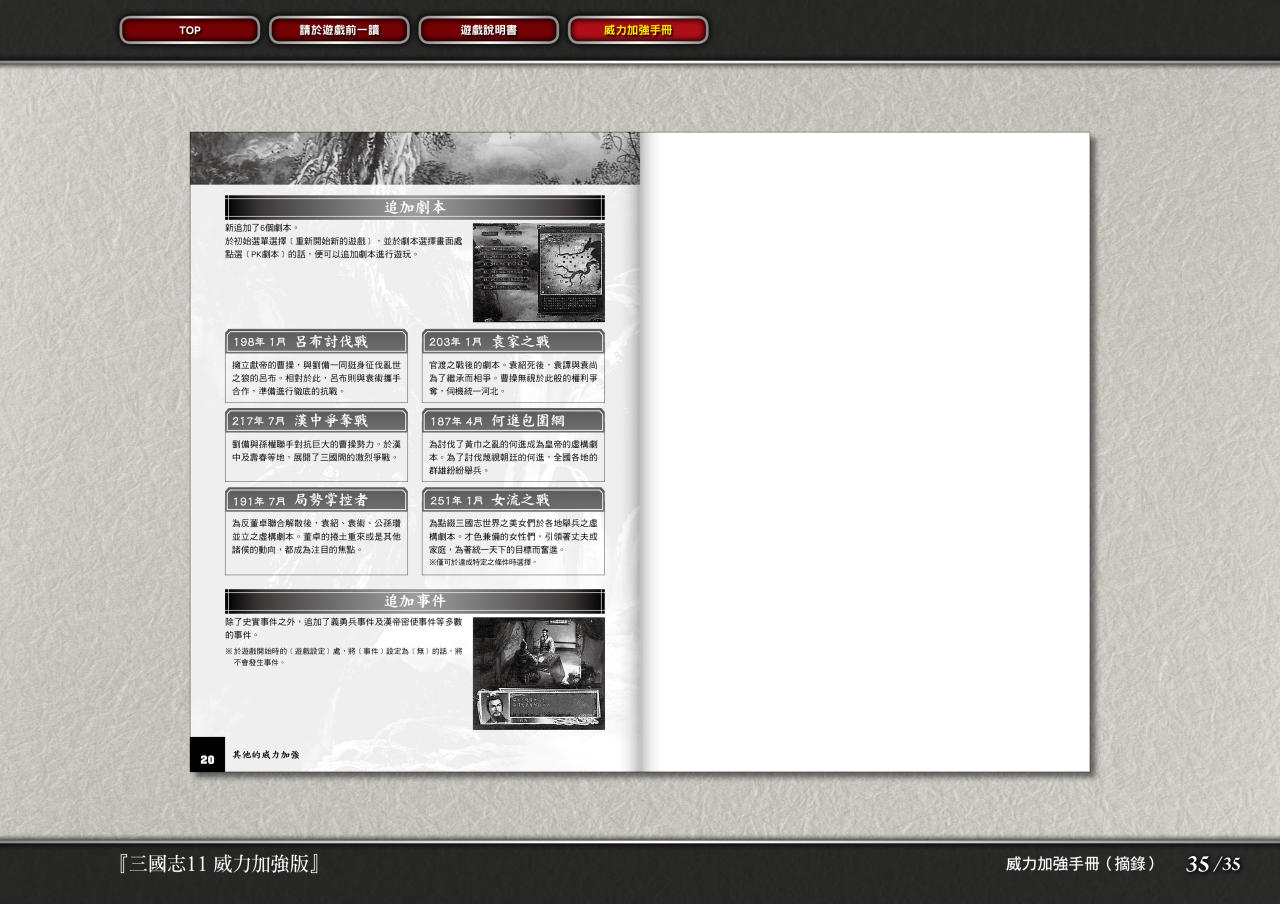Click the text 除了史實事件之外 paragraph
Viewport: 1280px width, 904px height.
(x=344, y=628)
